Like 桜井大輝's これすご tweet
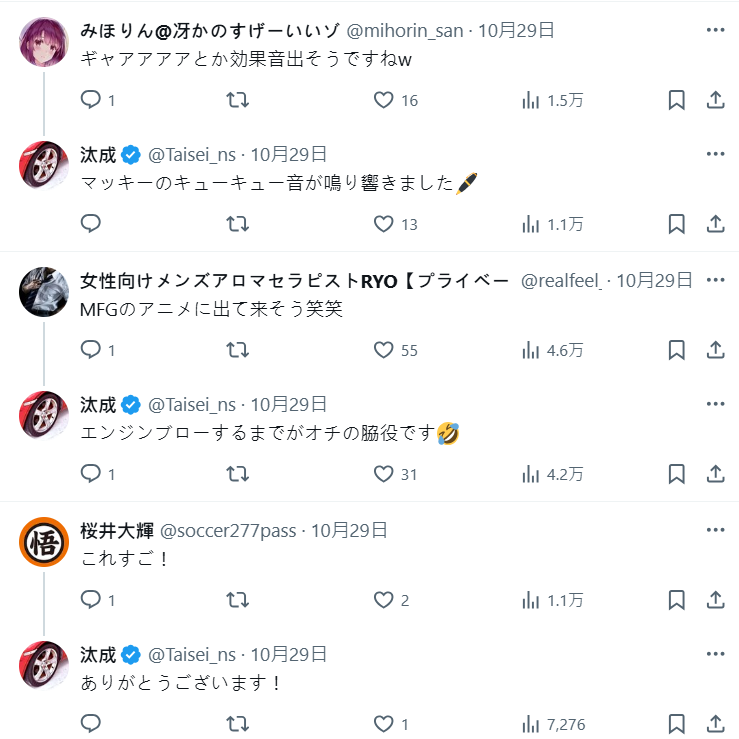 click(x=384, y=600)
